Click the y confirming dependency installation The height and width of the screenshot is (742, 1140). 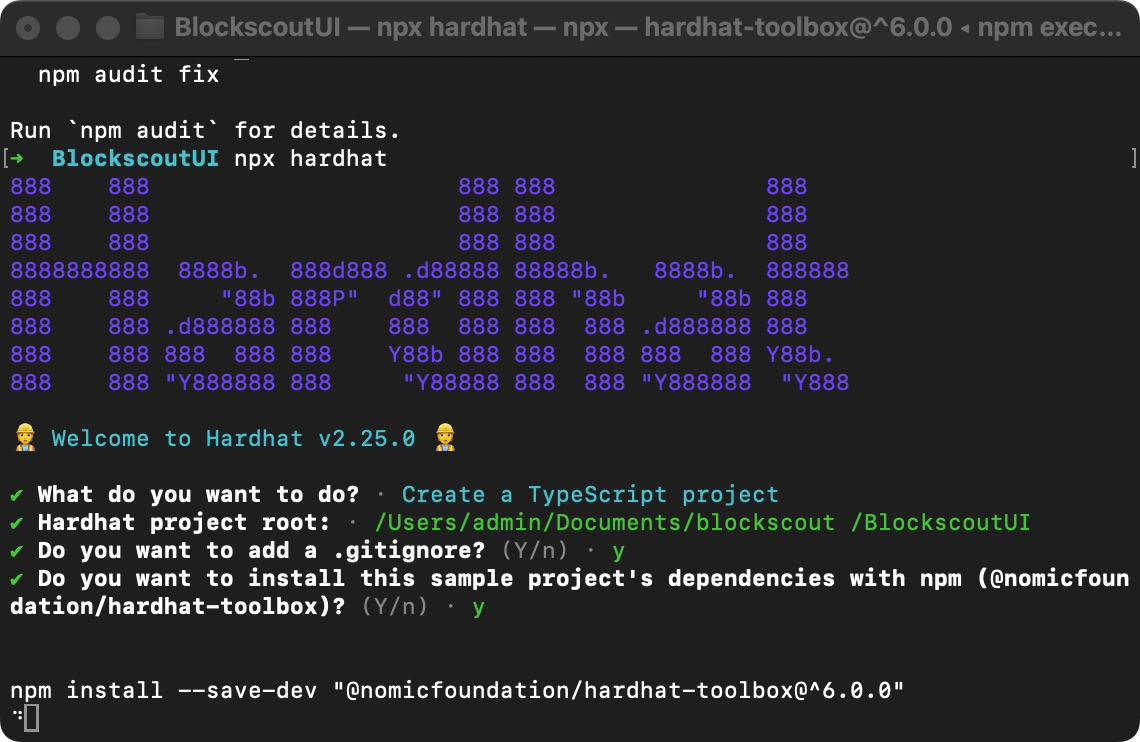point(477,606)
